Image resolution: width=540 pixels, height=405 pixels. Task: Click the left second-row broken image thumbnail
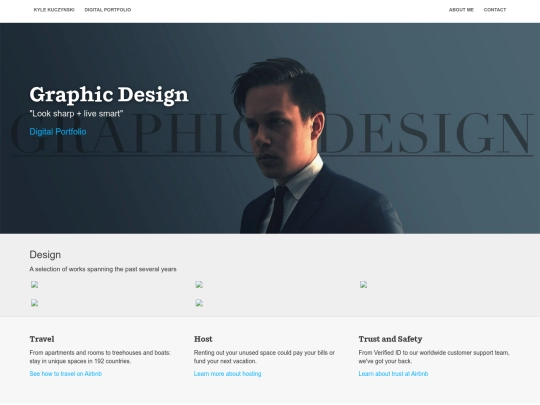(34, 303)
